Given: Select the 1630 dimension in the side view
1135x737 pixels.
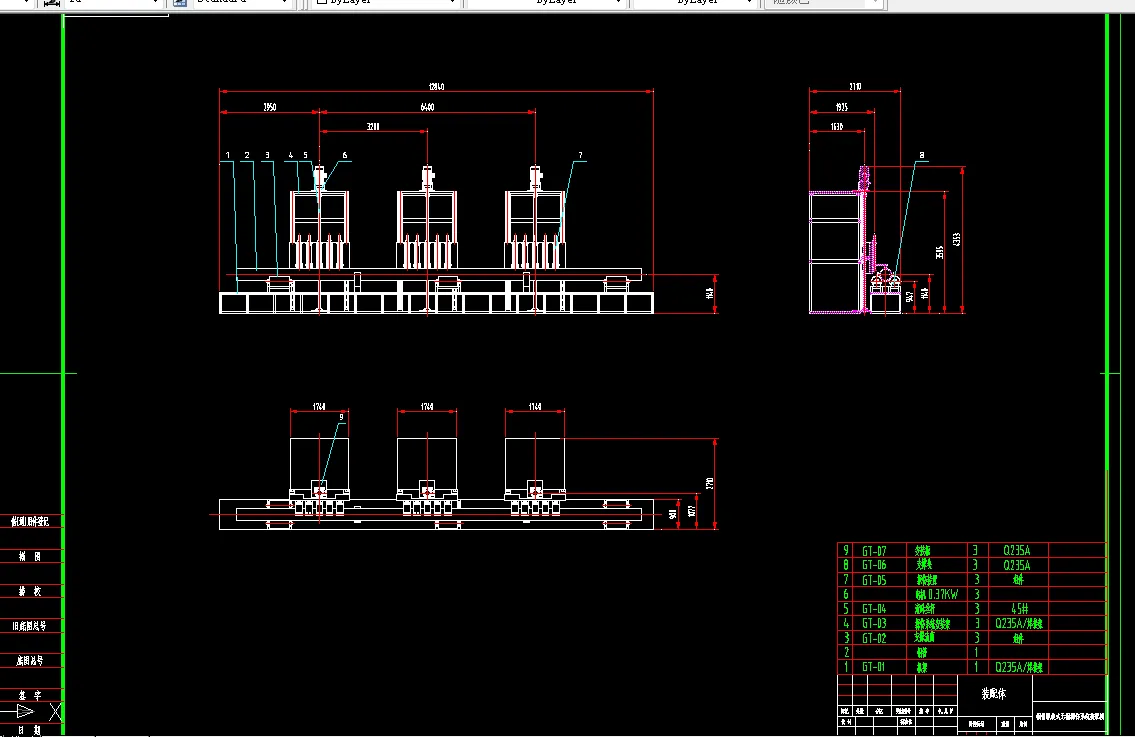Looking at the screenshot, I should tap(837, 127).
